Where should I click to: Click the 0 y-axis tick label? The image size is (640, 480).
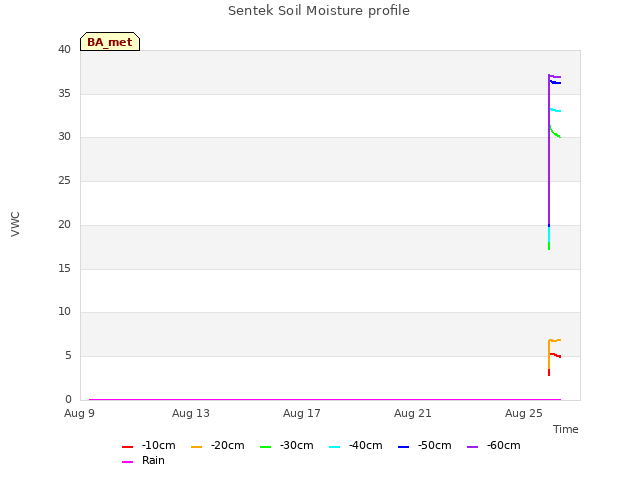(68, 399)
